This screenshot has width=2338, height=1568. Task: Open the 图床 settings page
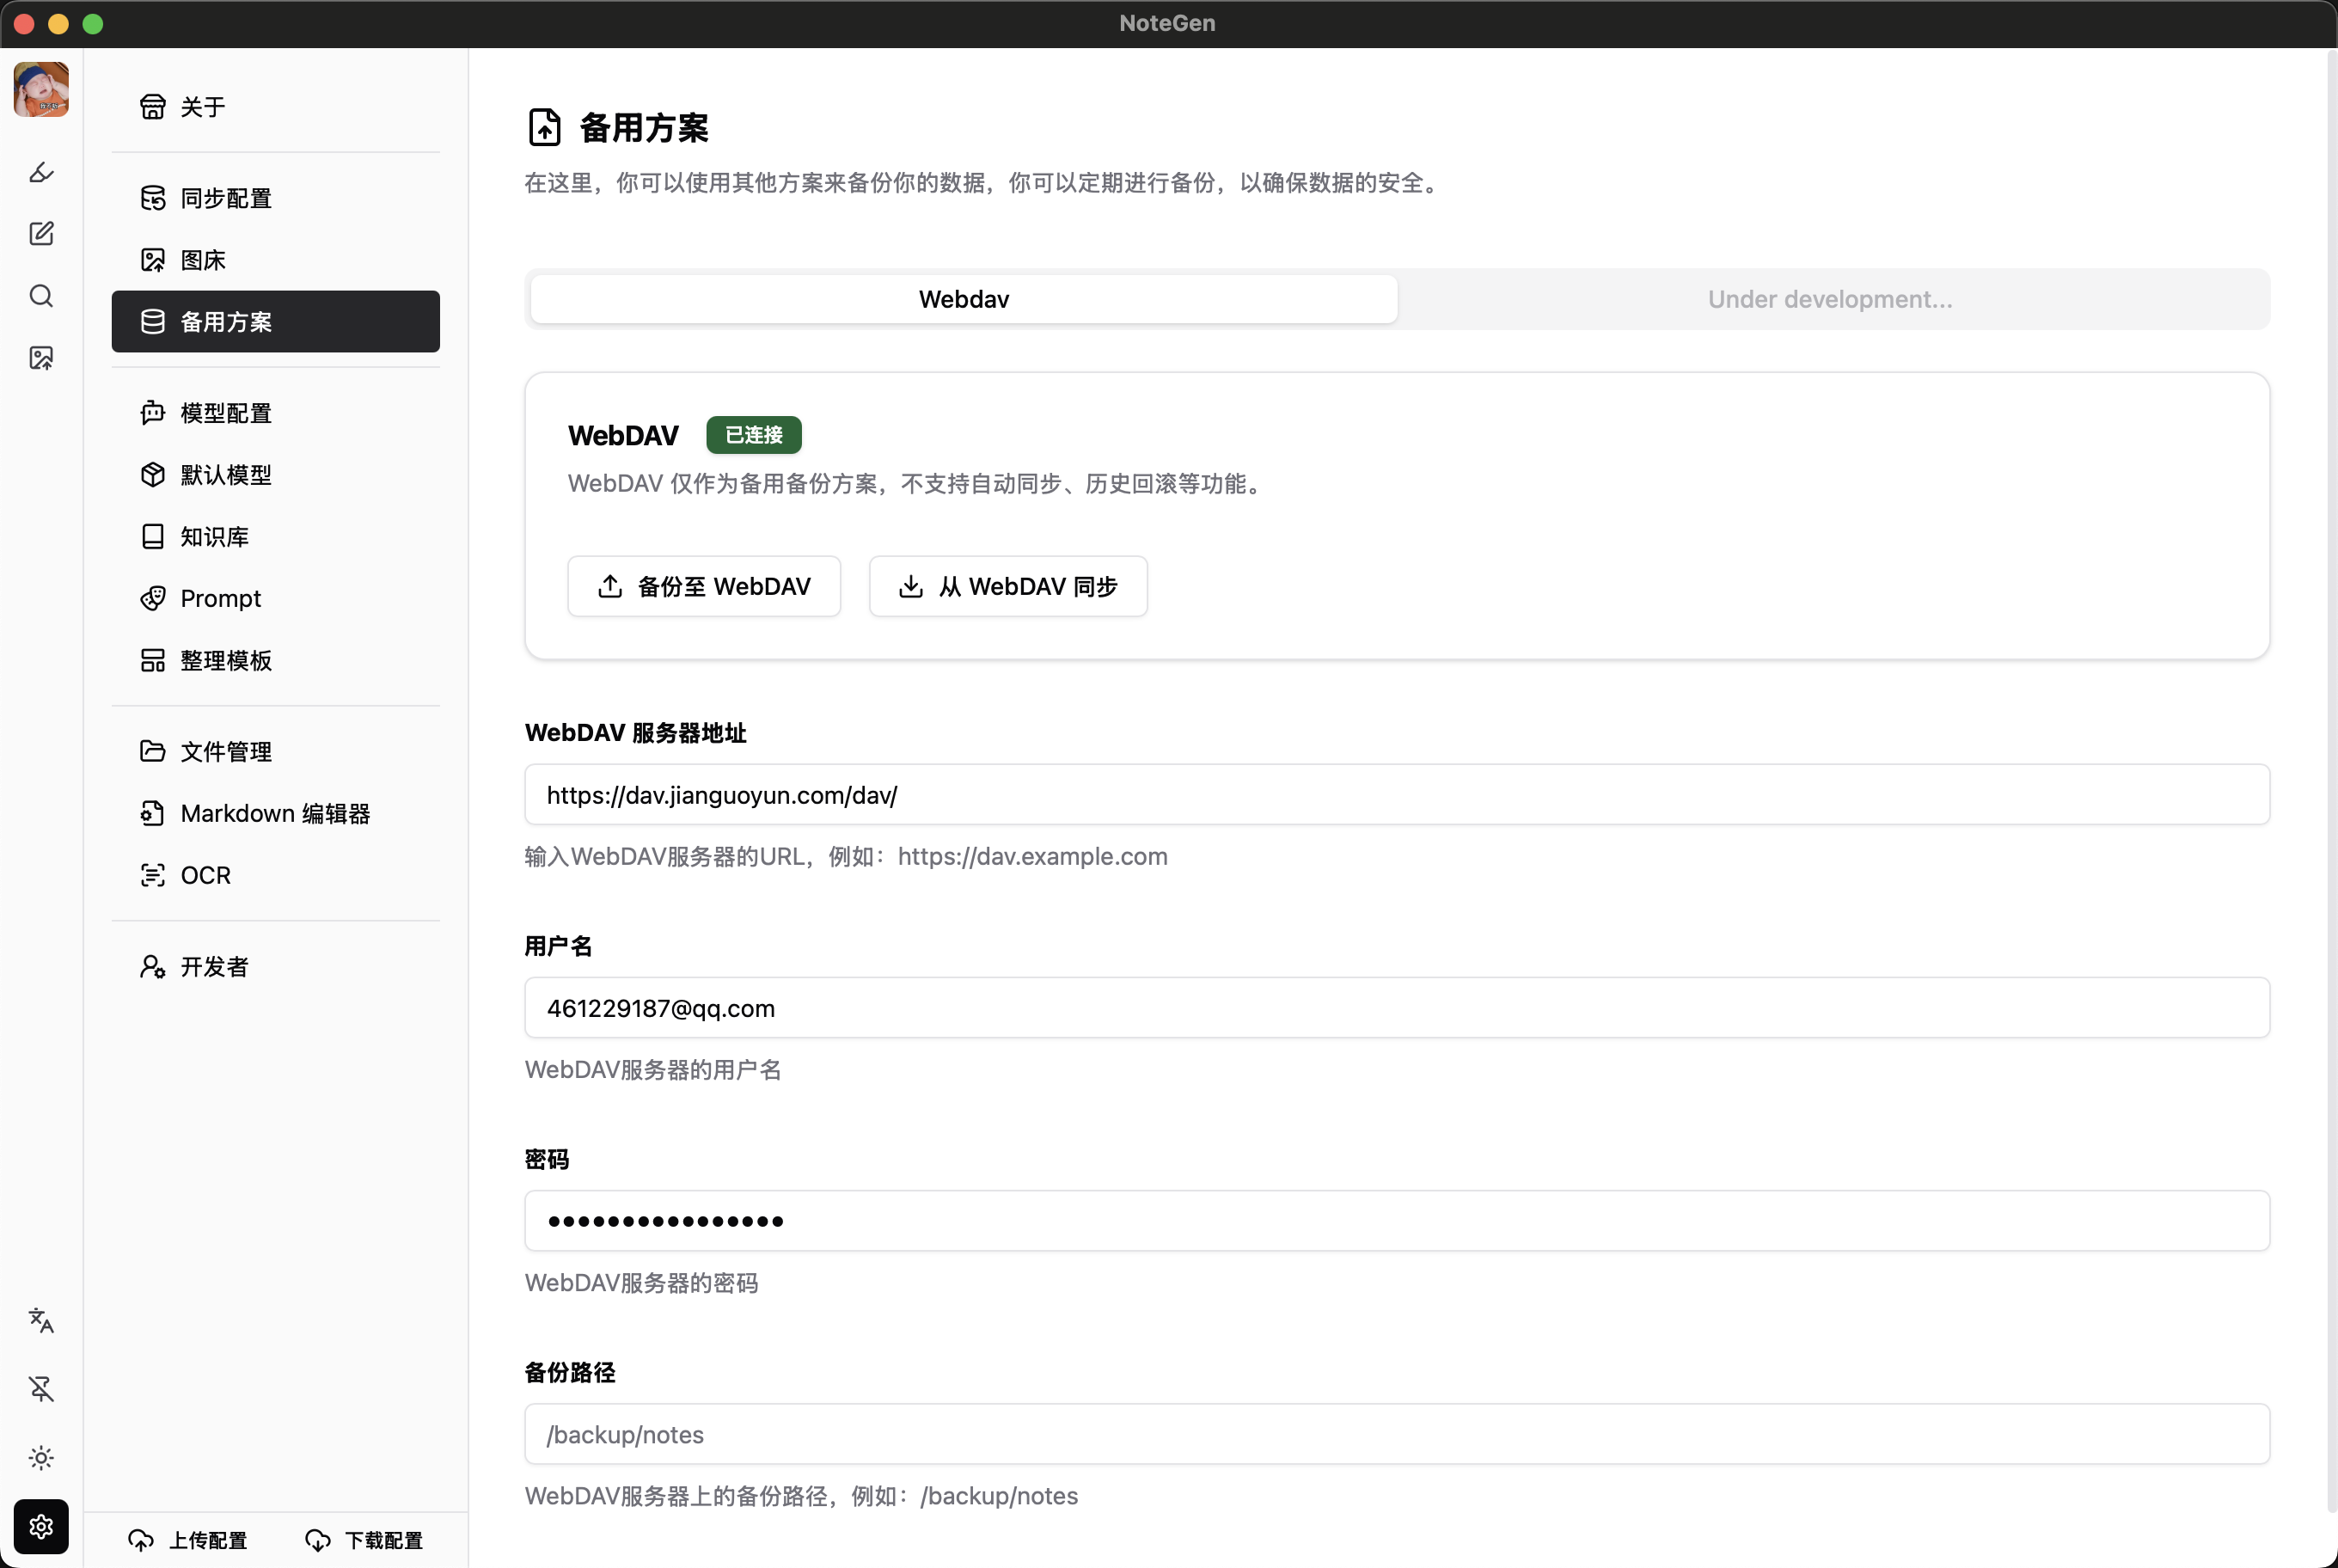[x=275, y=260]
